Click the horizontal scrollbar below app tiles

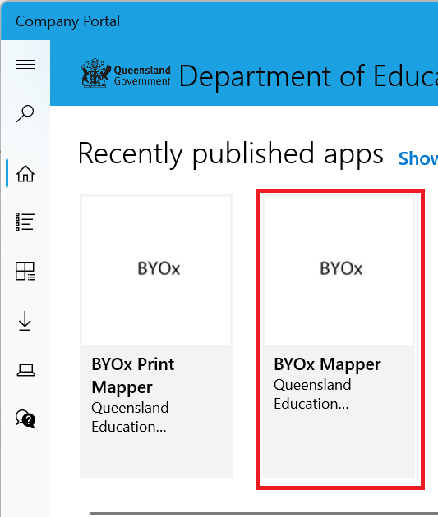264,514
